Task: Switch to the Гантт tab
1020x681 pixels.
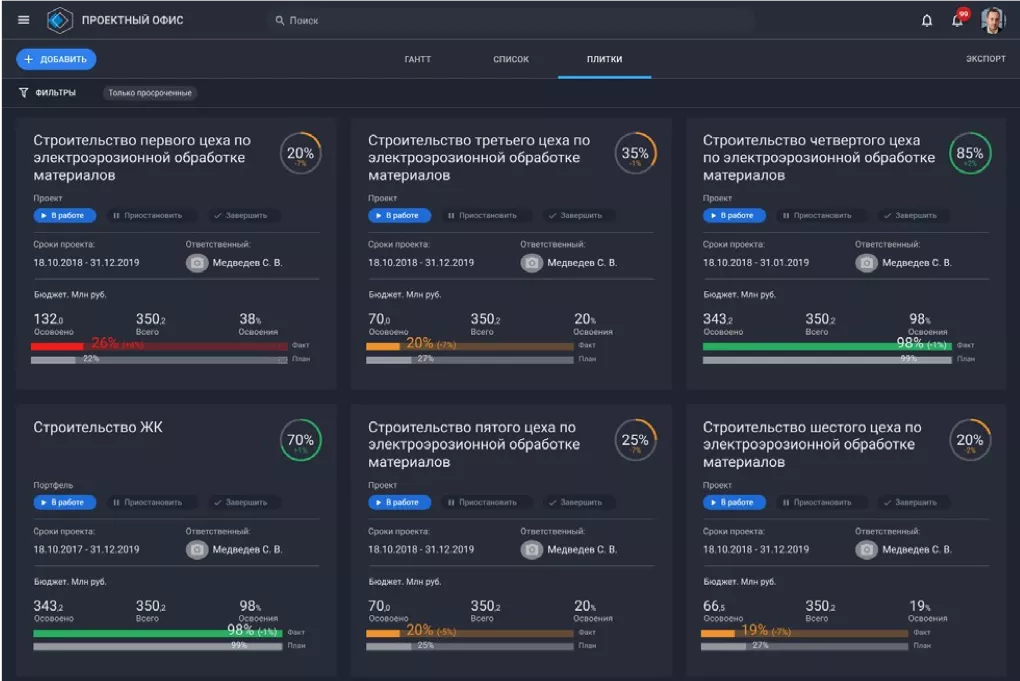Action: (x=417, y=59)
